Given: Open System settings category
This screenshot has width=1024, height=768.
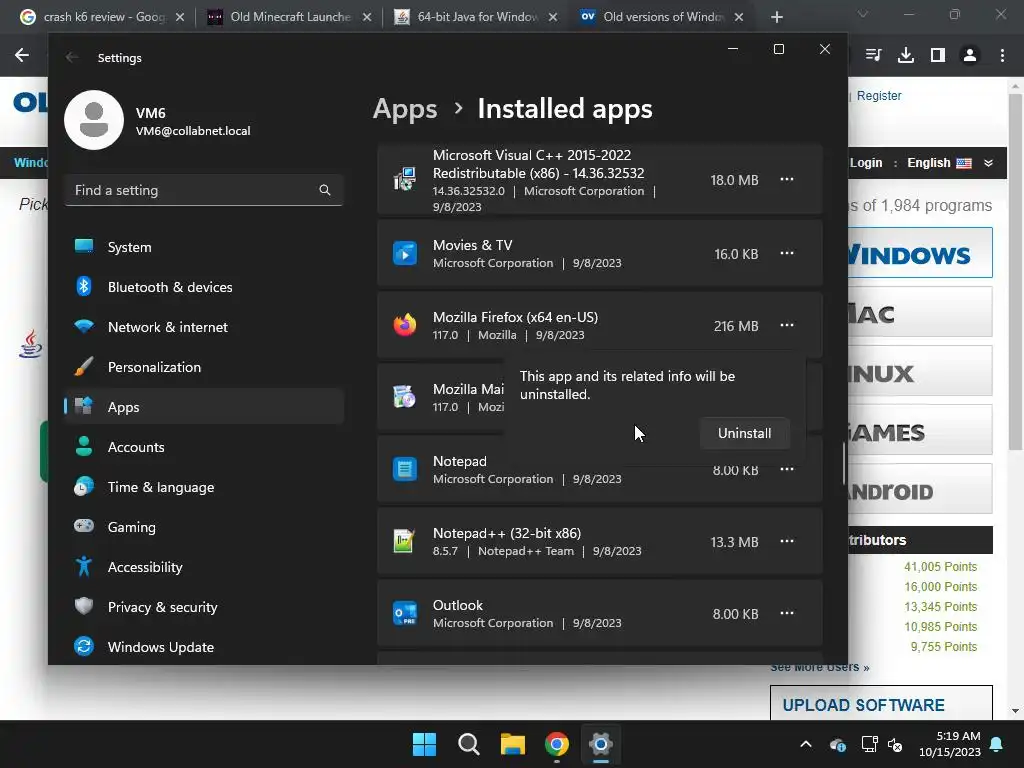Looking at the screenshot, I should coord(204,247).
